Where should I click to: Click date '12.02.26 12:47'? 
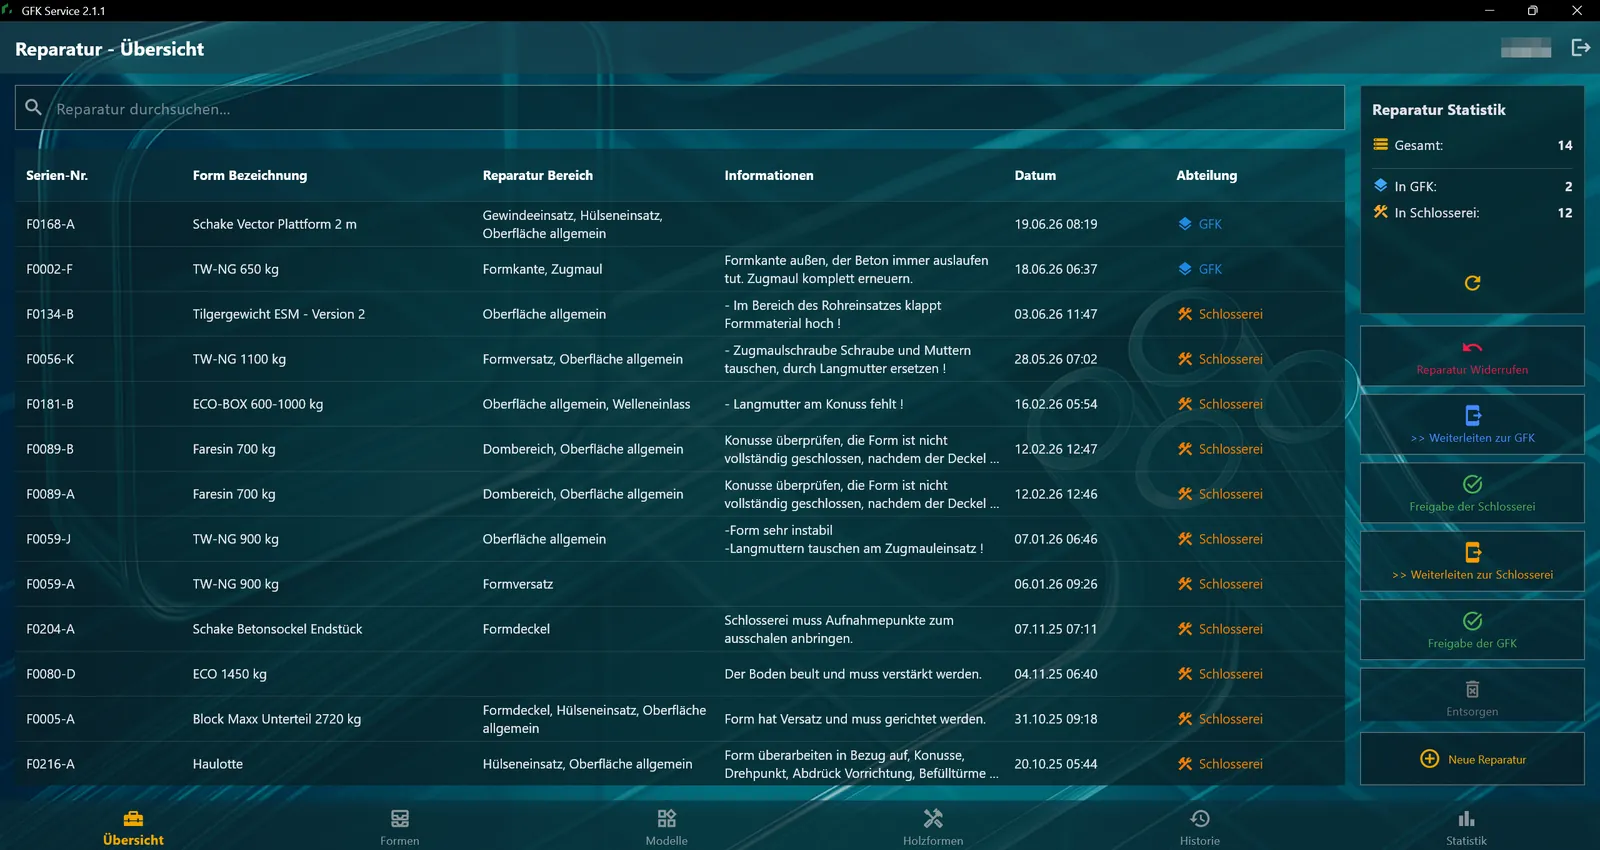1056,449
